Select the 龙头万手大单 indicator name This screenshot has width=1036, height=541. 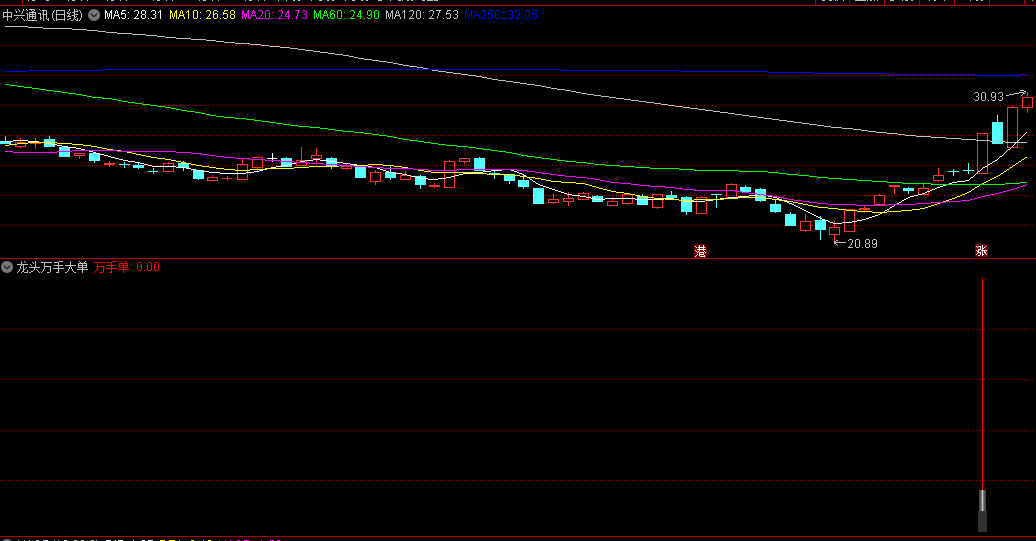tap(52, 267)
